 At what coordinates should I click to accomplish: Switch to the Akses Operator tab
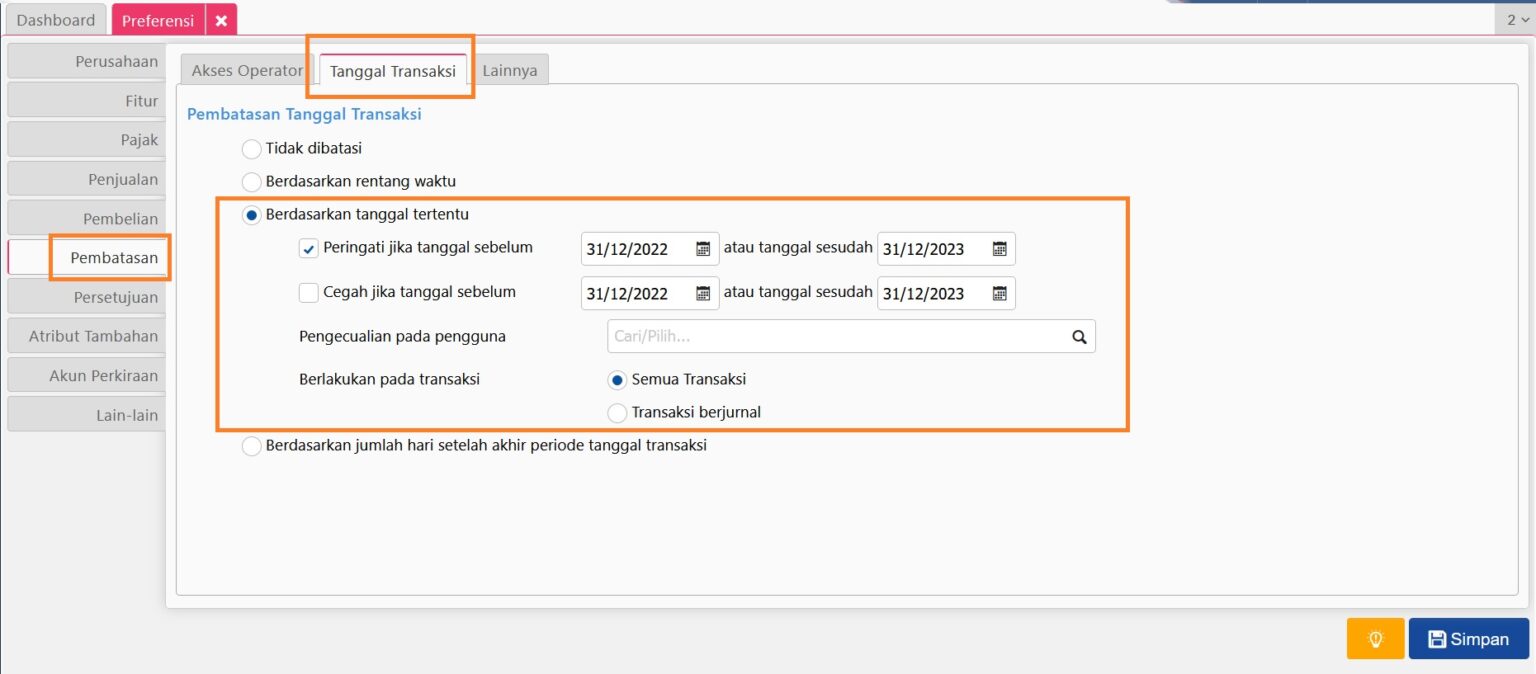pos(246,70)
